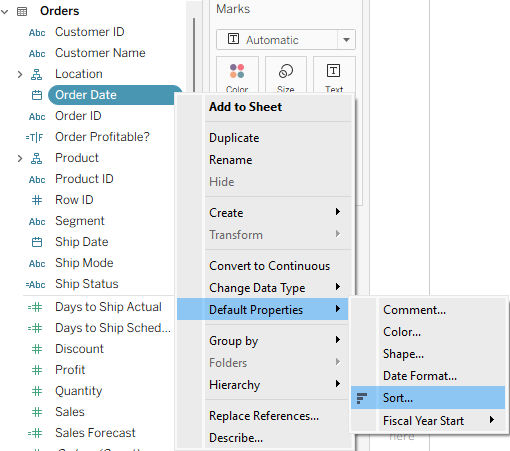
Task: Click the Location hierarchy icon
Action: pyautogui.click(x=37, y=74)
